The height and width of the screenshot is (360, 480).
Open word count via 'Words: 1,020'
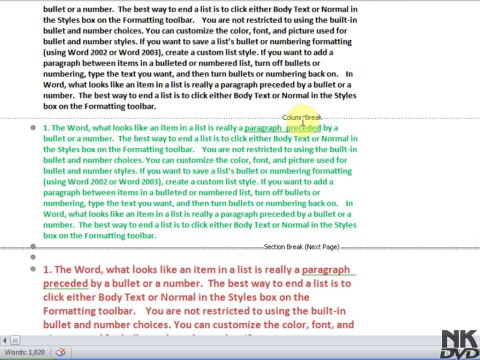(25, 352)
